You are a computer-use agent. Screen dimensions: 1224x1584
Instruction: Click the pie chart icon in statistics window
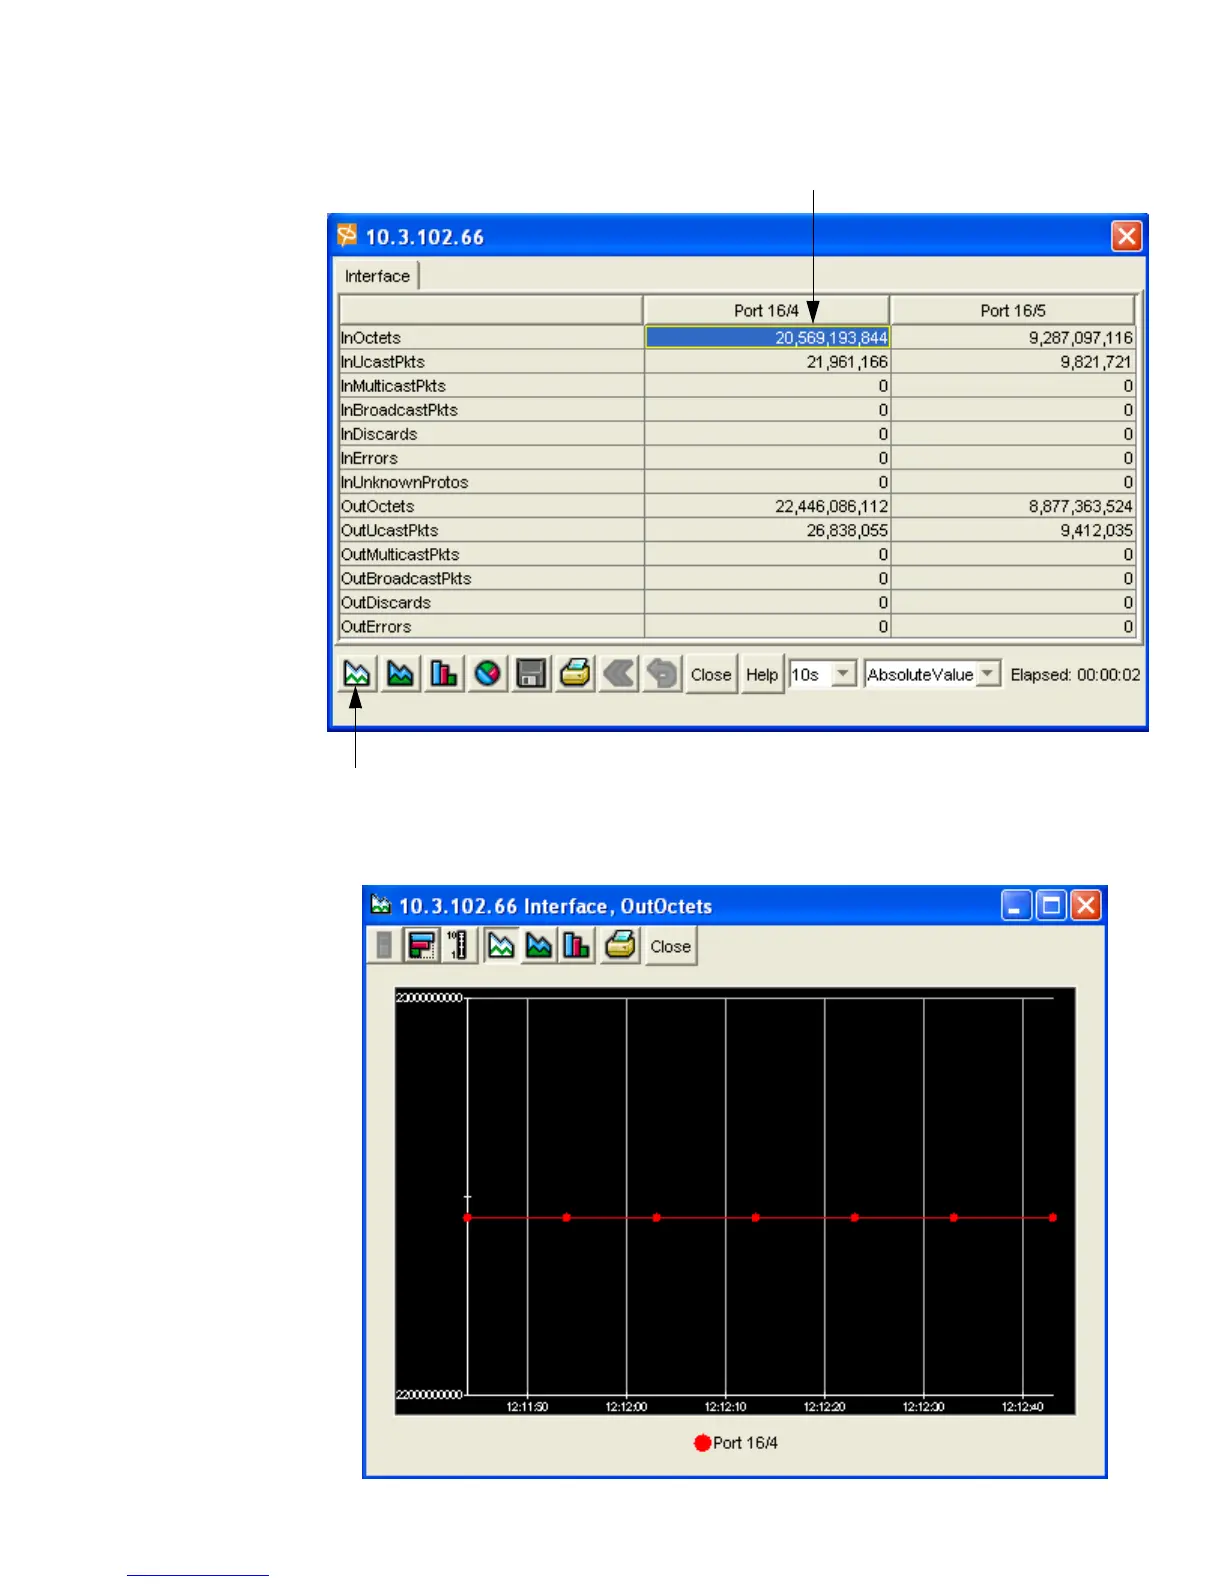click(488, 674)
